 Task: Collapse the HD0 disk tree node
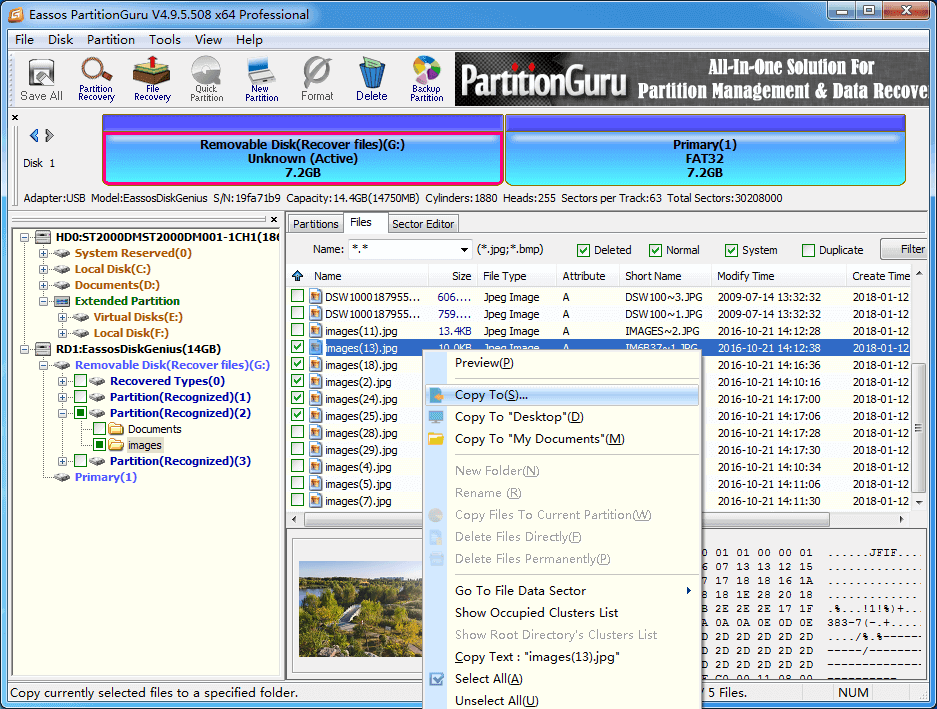[24, 237]
